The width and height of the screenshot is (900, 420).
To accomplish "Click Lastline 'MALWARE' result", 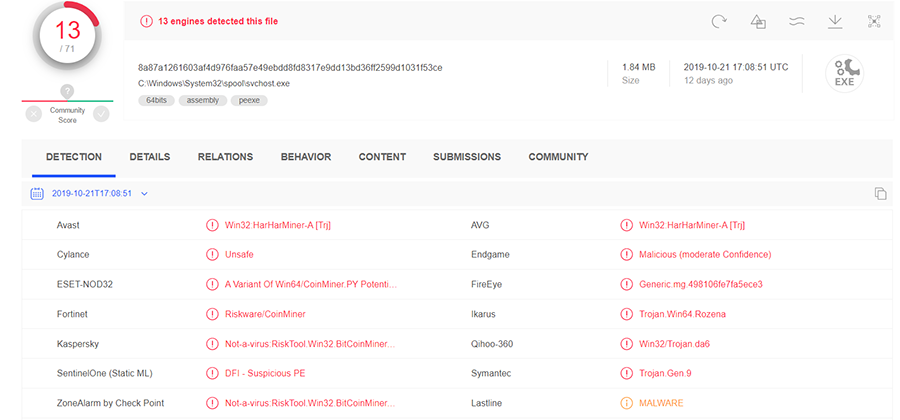I will pos(661,403).
